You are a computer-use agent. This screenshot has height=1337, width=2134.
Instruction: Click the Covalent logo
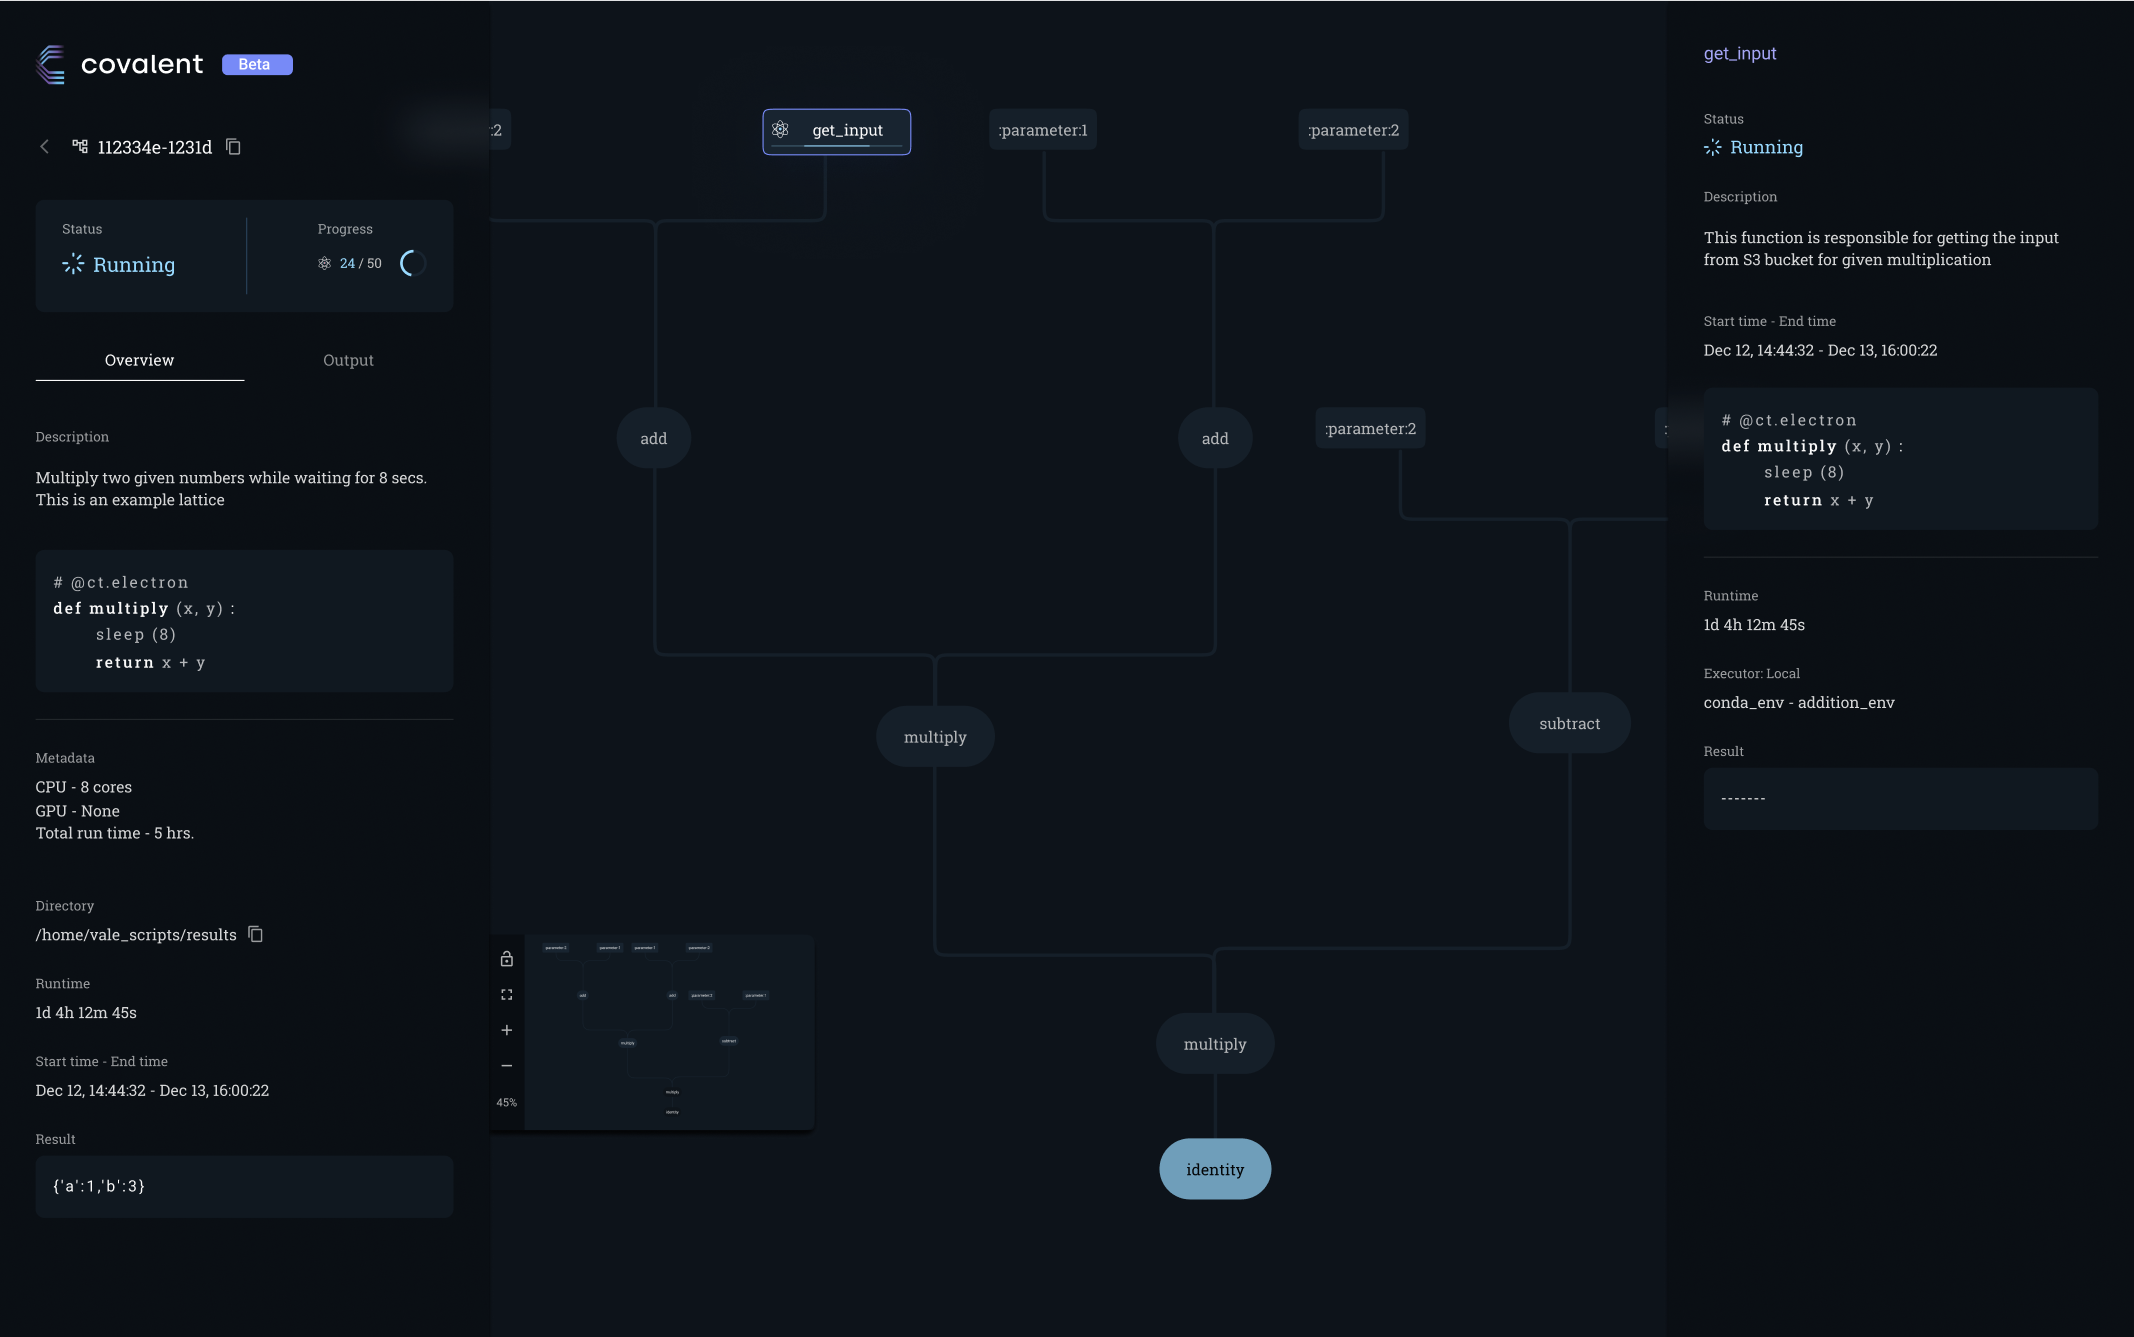[x=51, y=65]
